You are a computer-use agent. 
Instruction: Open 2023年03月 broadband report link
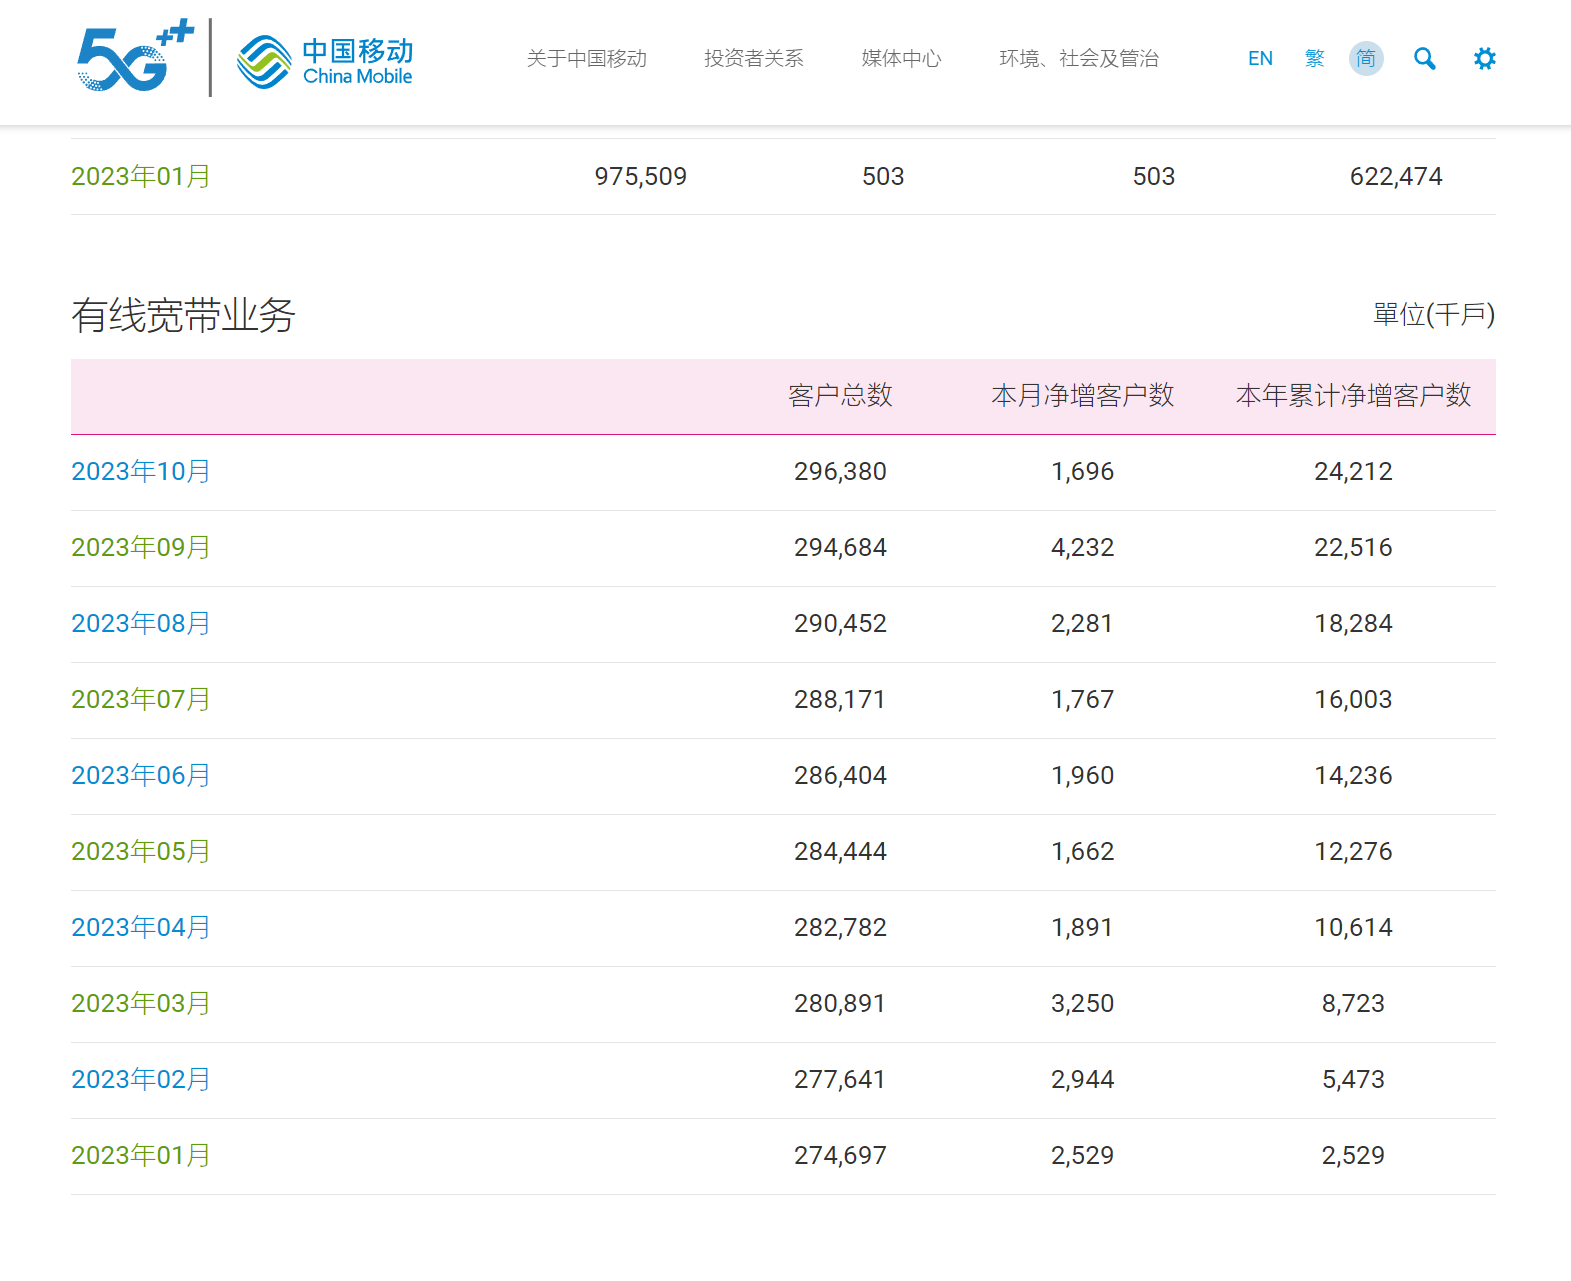click(x=141, y=1004)
